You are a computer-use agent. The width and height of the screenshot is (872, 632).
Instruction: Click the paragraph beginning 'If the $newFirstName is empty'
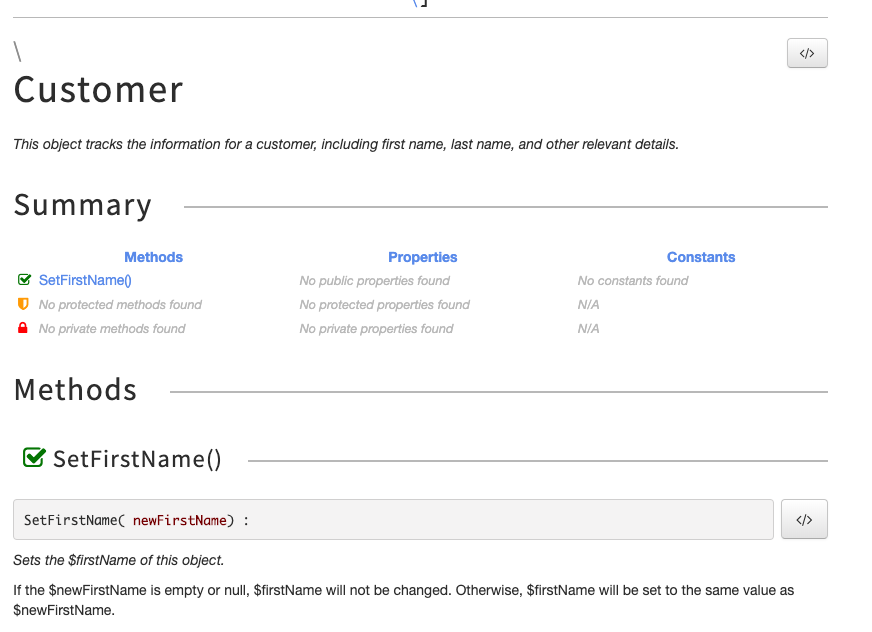[x=404, y=600]
